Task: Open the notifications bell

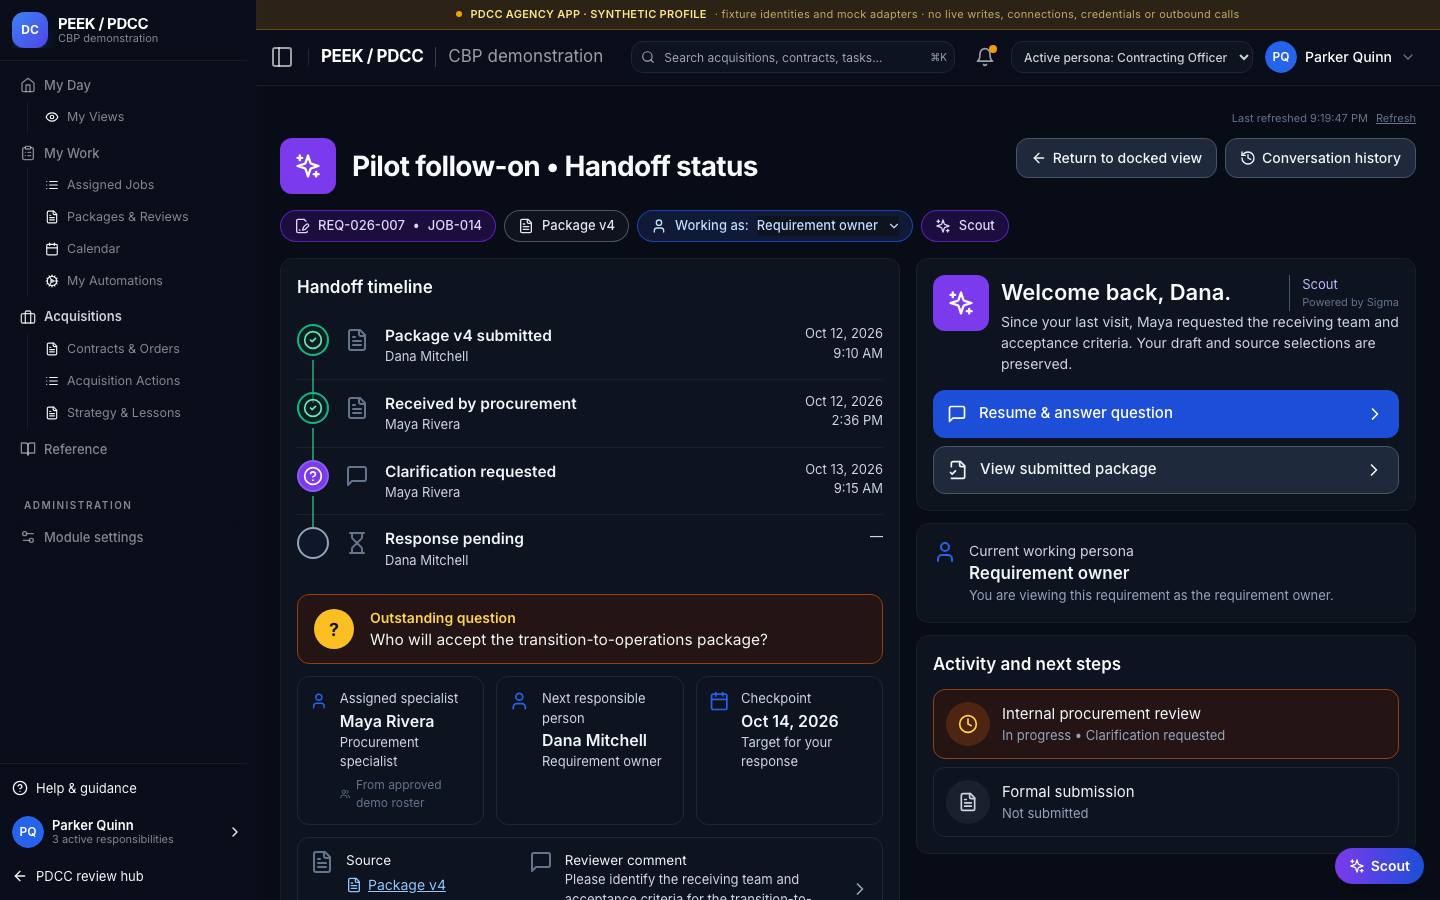Action: click(x=985, y=57)
